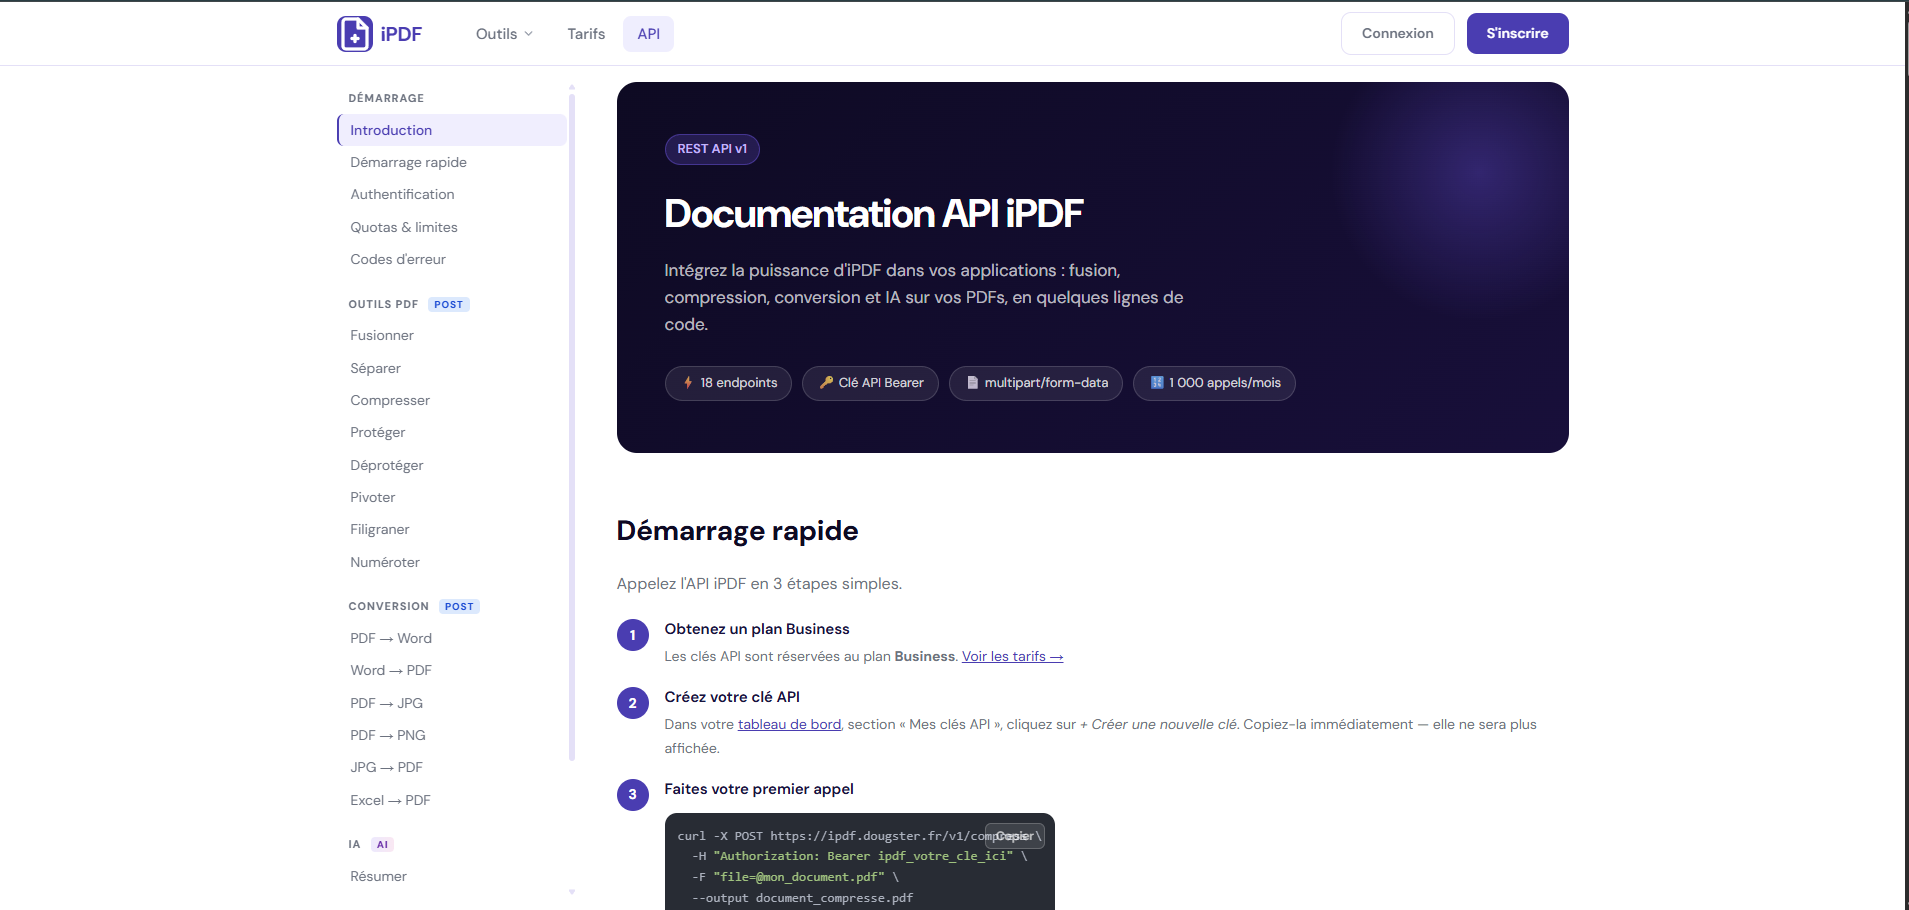The image size is (1909, 910).
Task: Open Démarrage rapide sidebar link
Action: pyautogui.click(x=408, y=162)
